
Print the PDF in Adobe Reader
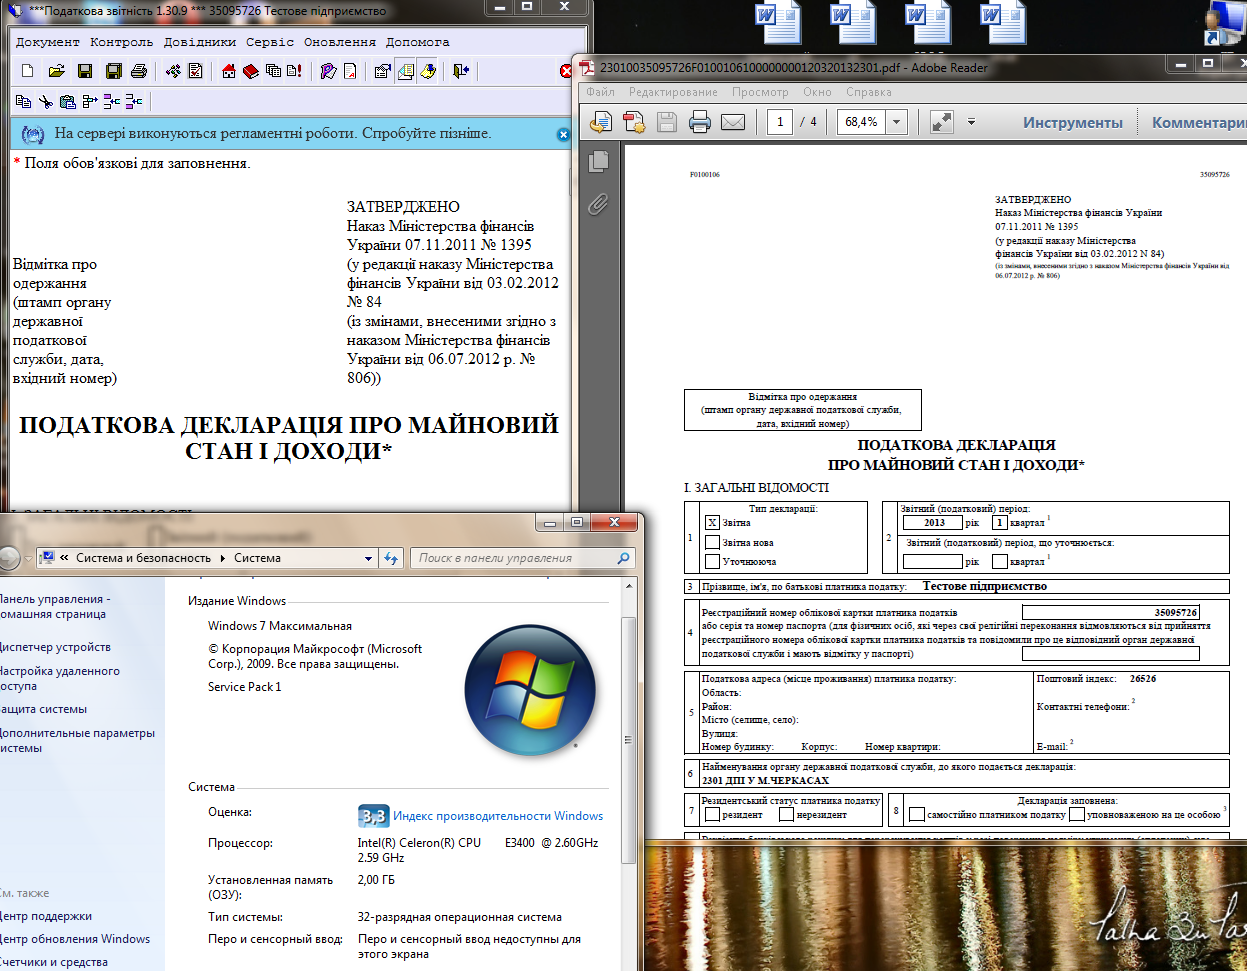[699, 122]
